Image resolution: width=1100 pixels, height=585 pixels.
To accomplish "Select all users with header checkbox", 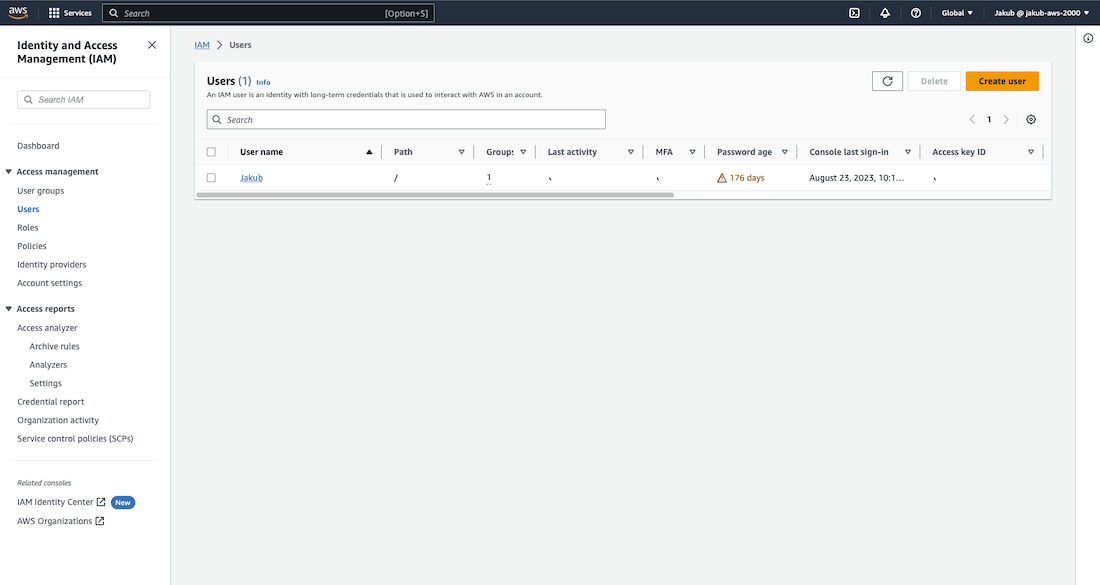I will click(x=211, y=152).
